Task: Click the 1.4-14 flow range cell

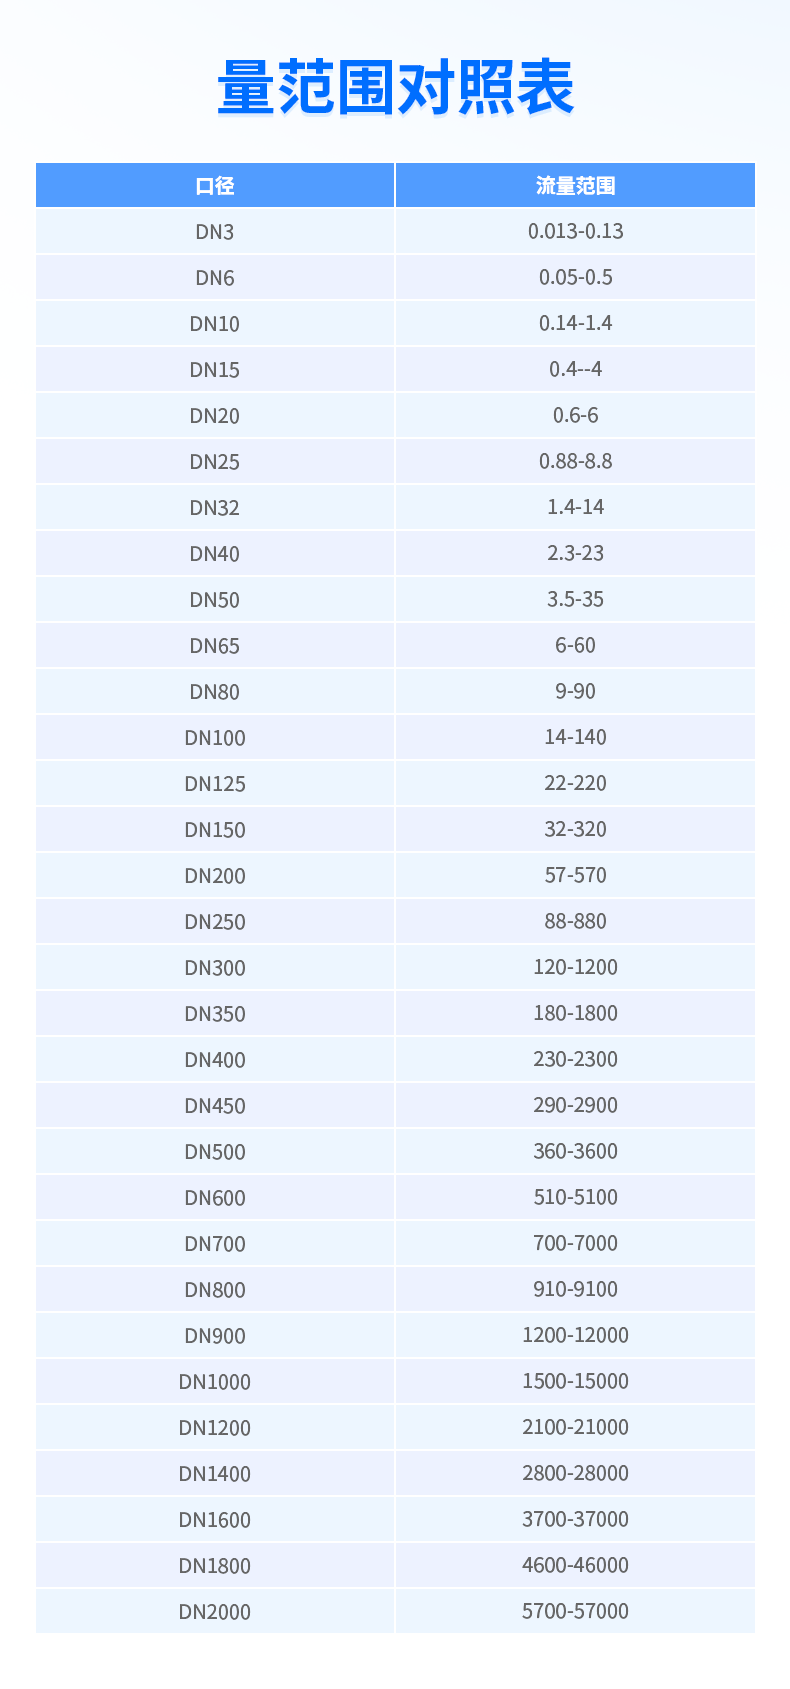Action: coord(575,507)
